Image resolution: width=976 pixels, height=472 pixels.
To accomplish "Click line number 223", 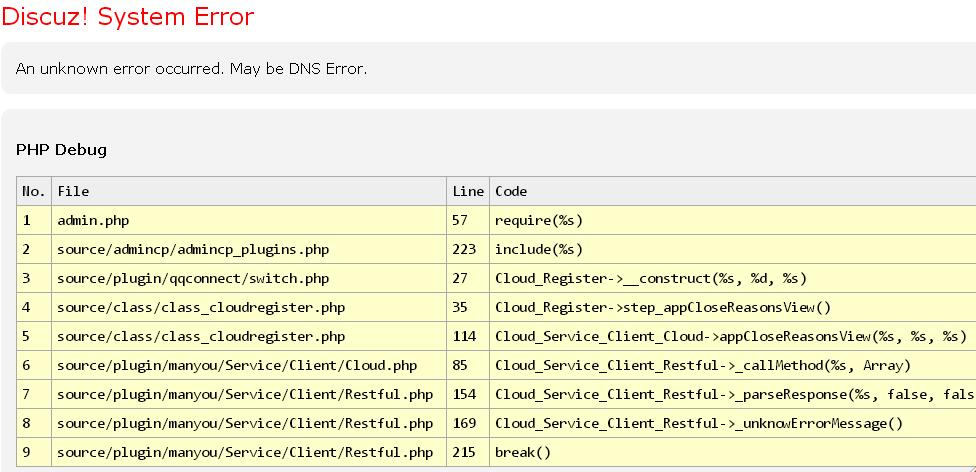I will (468, 250).
